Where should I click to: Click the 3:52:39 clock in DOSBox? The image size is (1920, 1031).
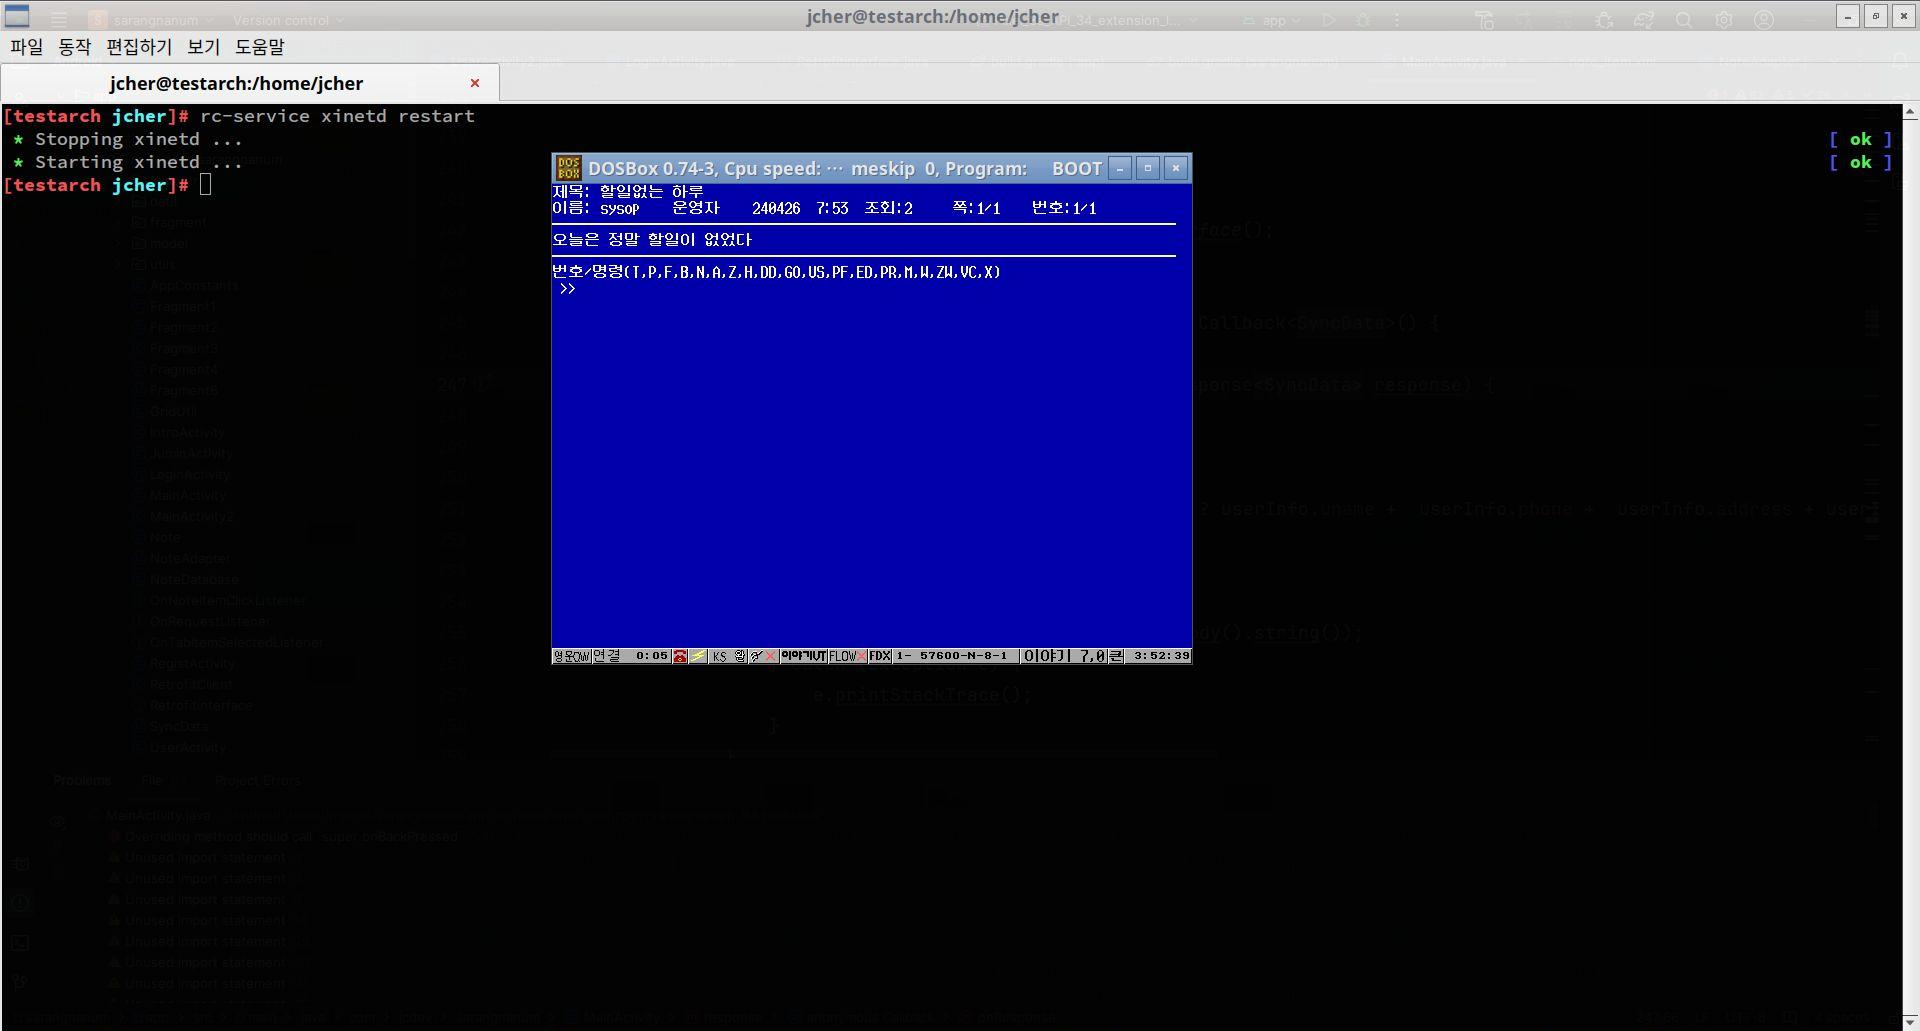point(1161,656)
